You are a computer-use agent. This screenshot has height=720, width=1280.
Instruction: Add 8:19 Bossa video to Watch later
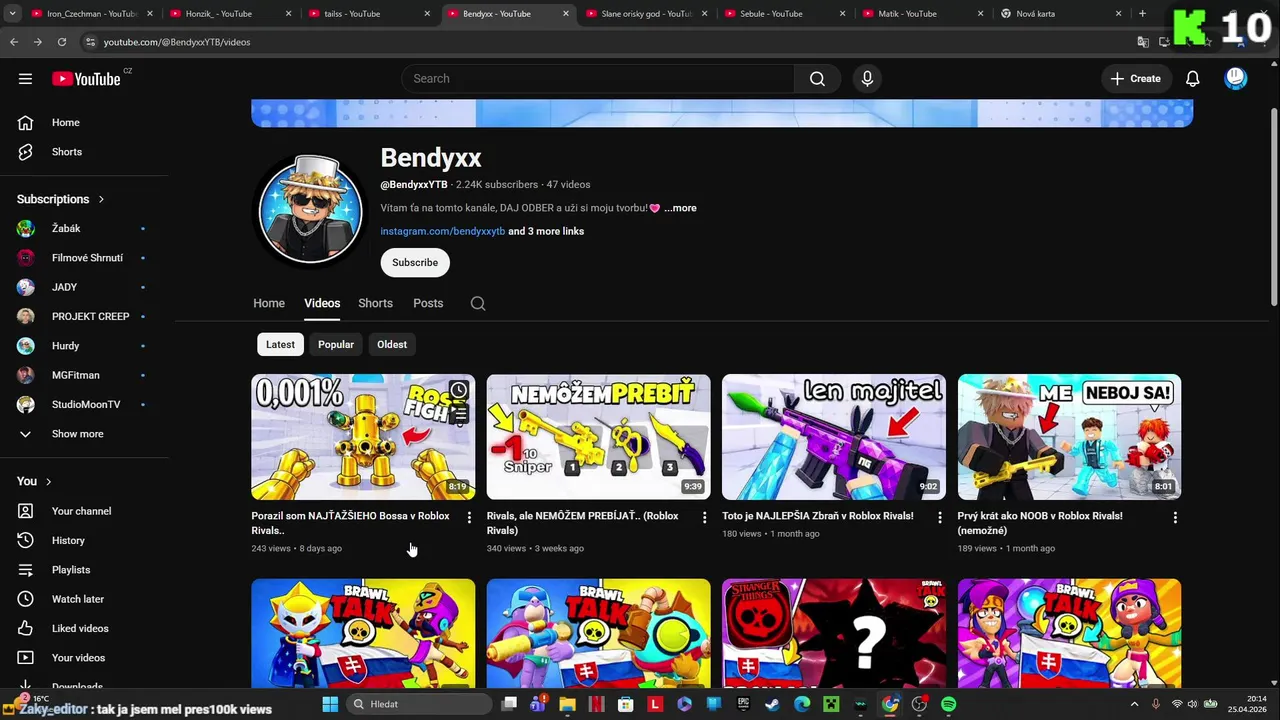pos(458,390)
